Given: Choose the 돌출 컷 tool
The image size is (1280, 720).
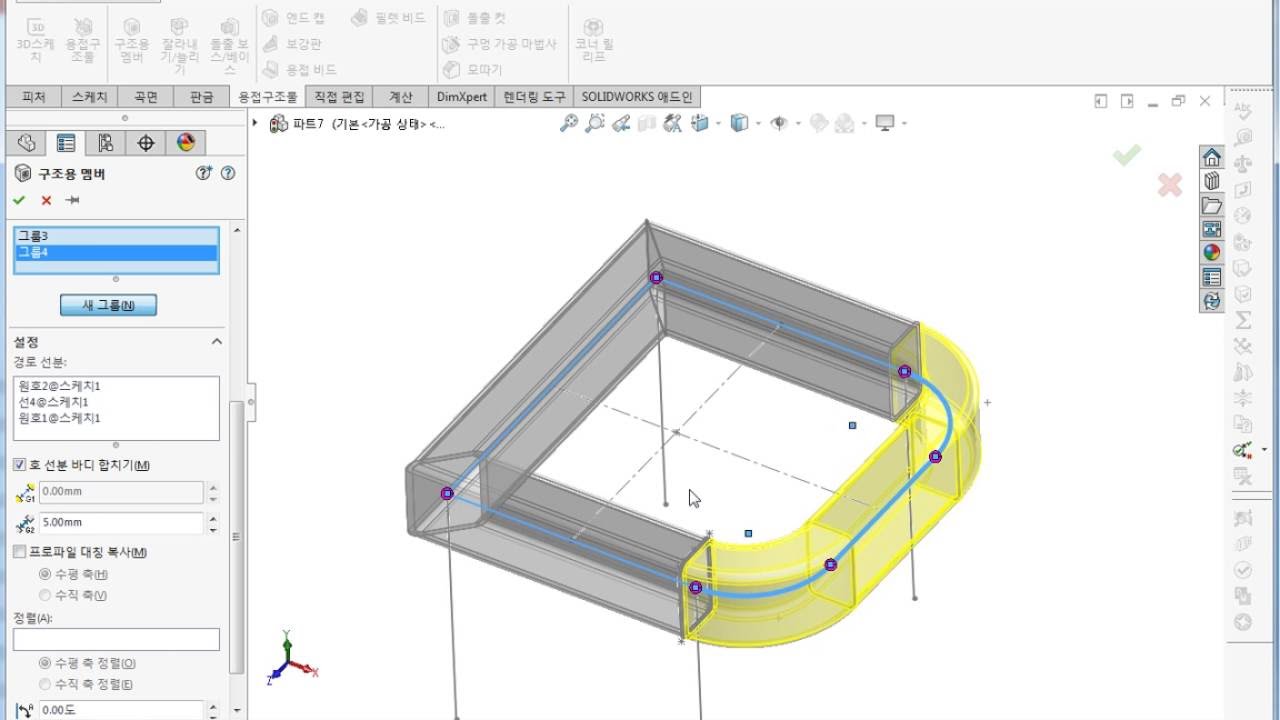Looking at the screenshot, I should [475, 18].
